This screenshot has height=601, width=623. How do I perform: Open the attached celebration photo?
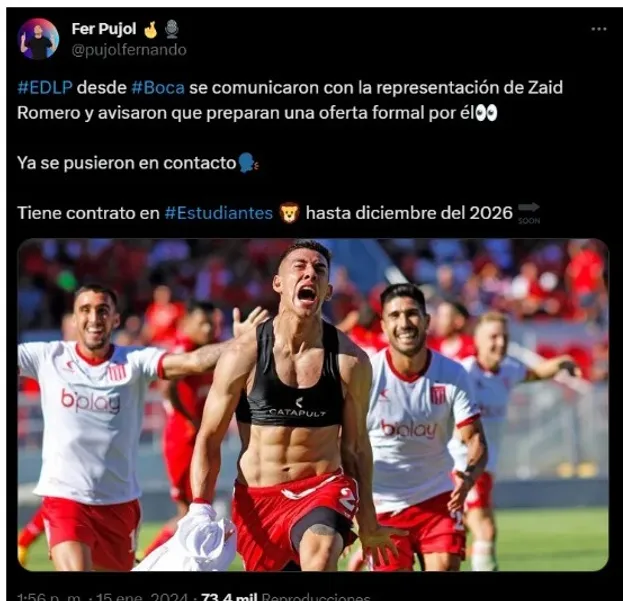point(313,404)
